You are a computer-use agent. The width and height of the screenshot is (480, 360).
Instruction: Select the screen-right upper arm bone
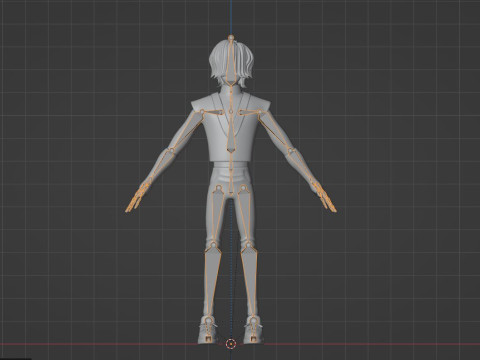coord(274,132)
